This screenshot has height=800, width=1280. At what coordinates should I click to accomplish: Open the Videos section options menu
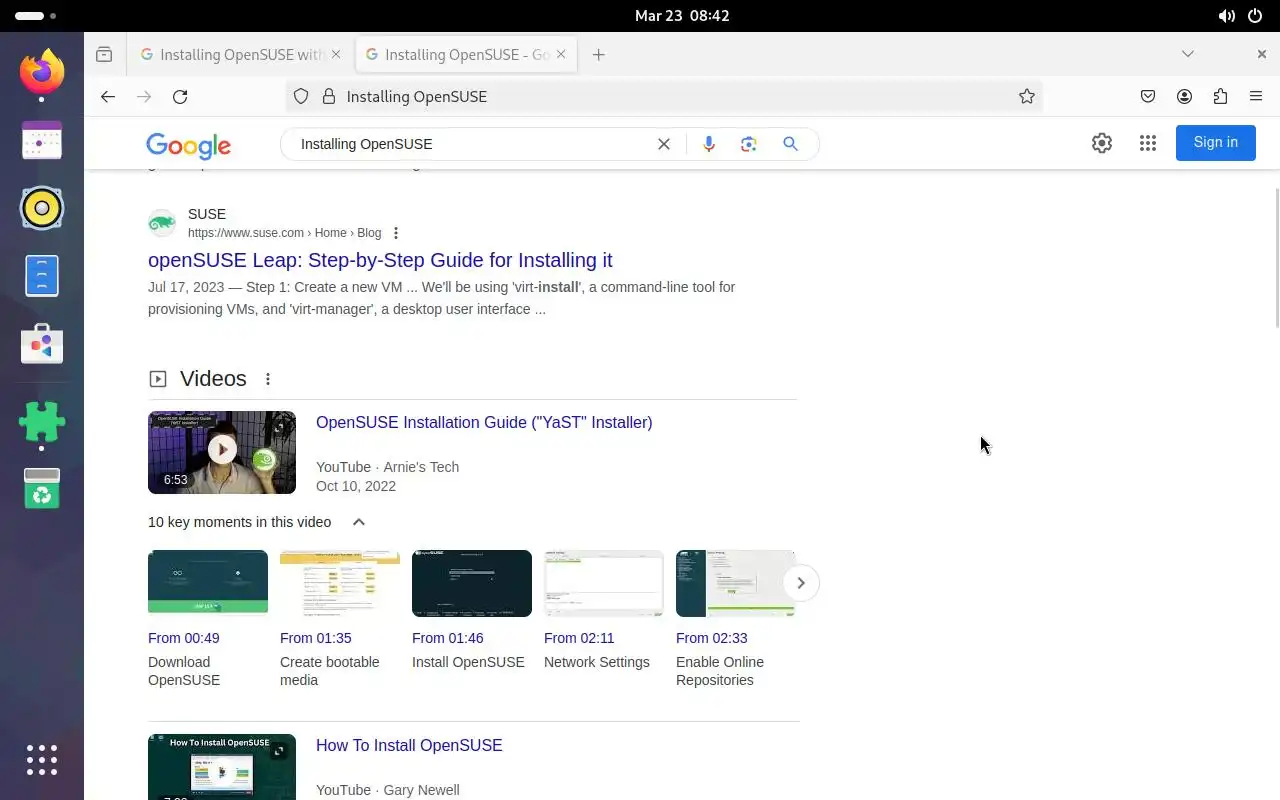pos(267,379)
